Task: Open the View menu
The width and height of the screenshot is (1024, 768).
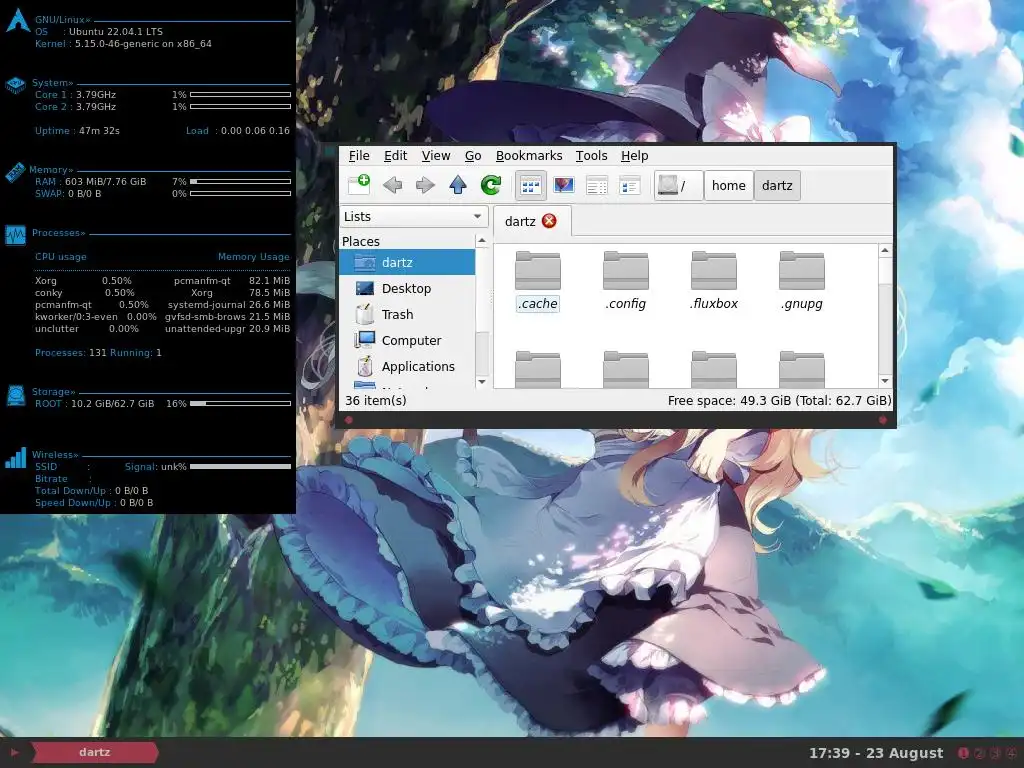Action: 436,155
